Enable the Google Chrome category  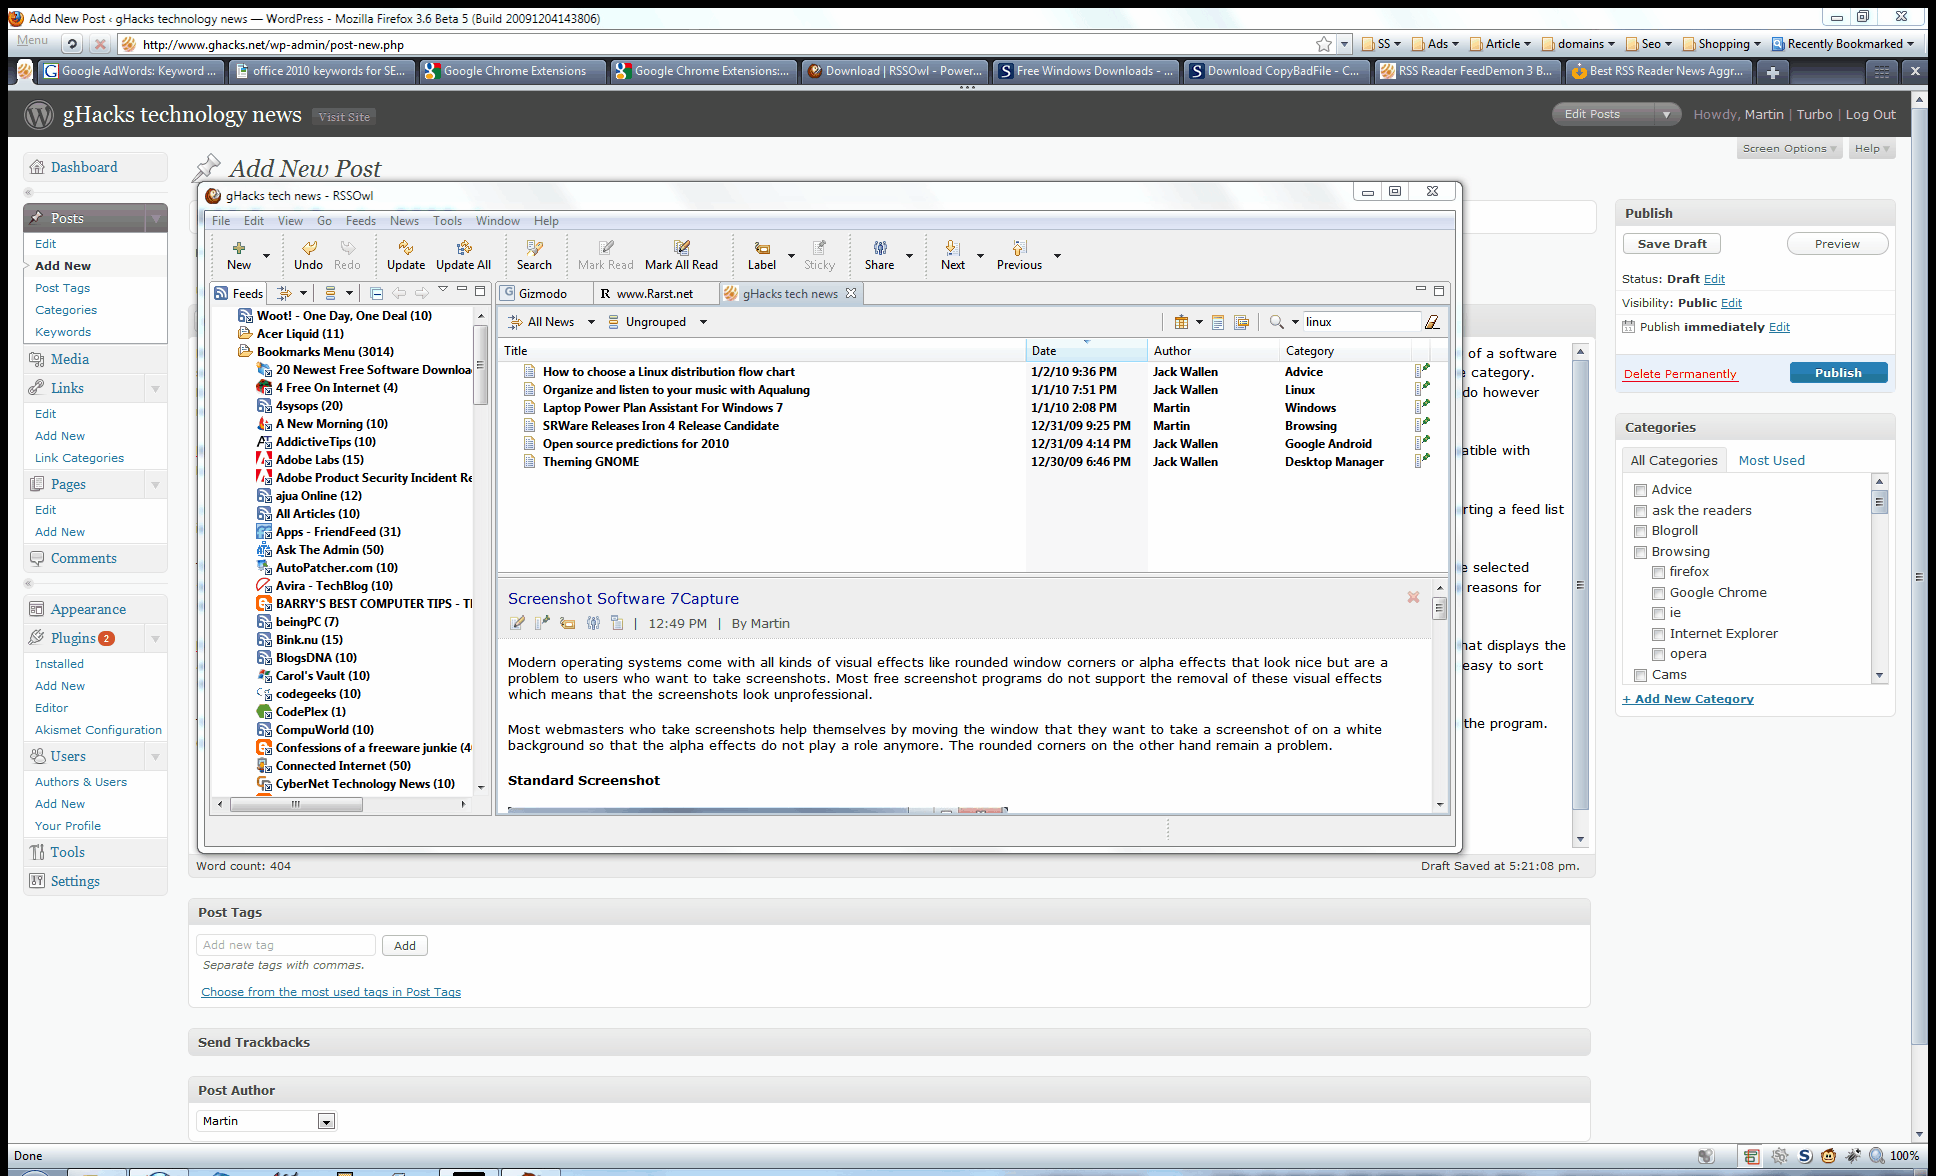[1658, 592]
